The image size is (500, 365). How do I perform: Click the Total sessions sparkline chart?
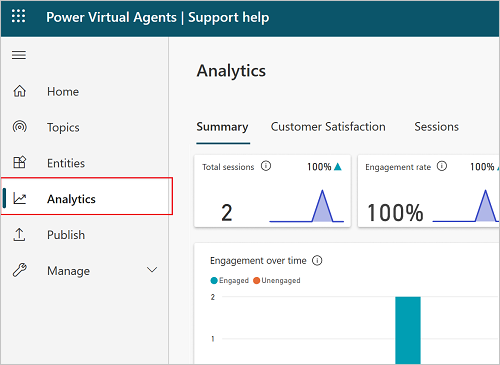coord(306,206)
